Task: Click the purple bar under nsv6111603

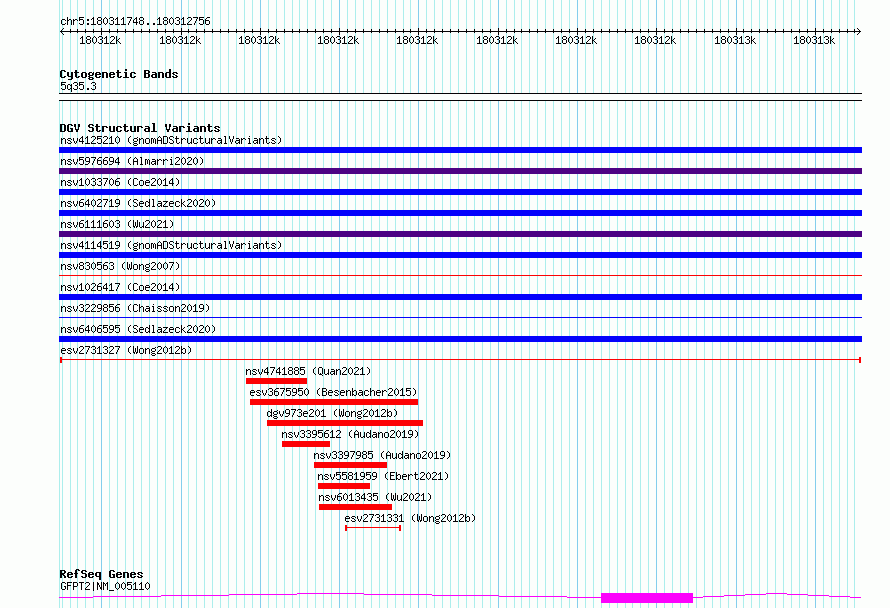Action: 460,234
